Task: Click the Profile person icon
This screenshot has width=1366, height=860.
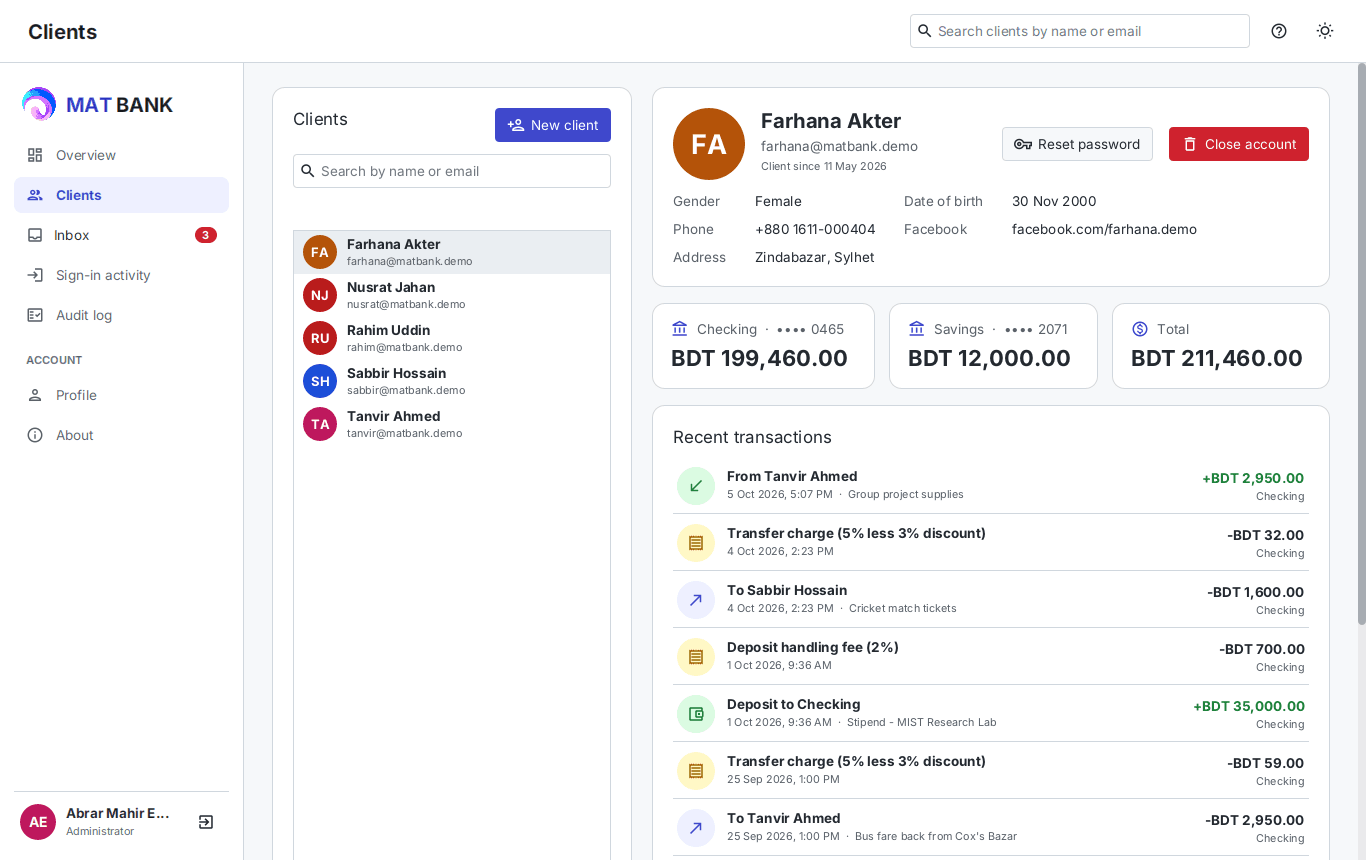Action: 35,395
